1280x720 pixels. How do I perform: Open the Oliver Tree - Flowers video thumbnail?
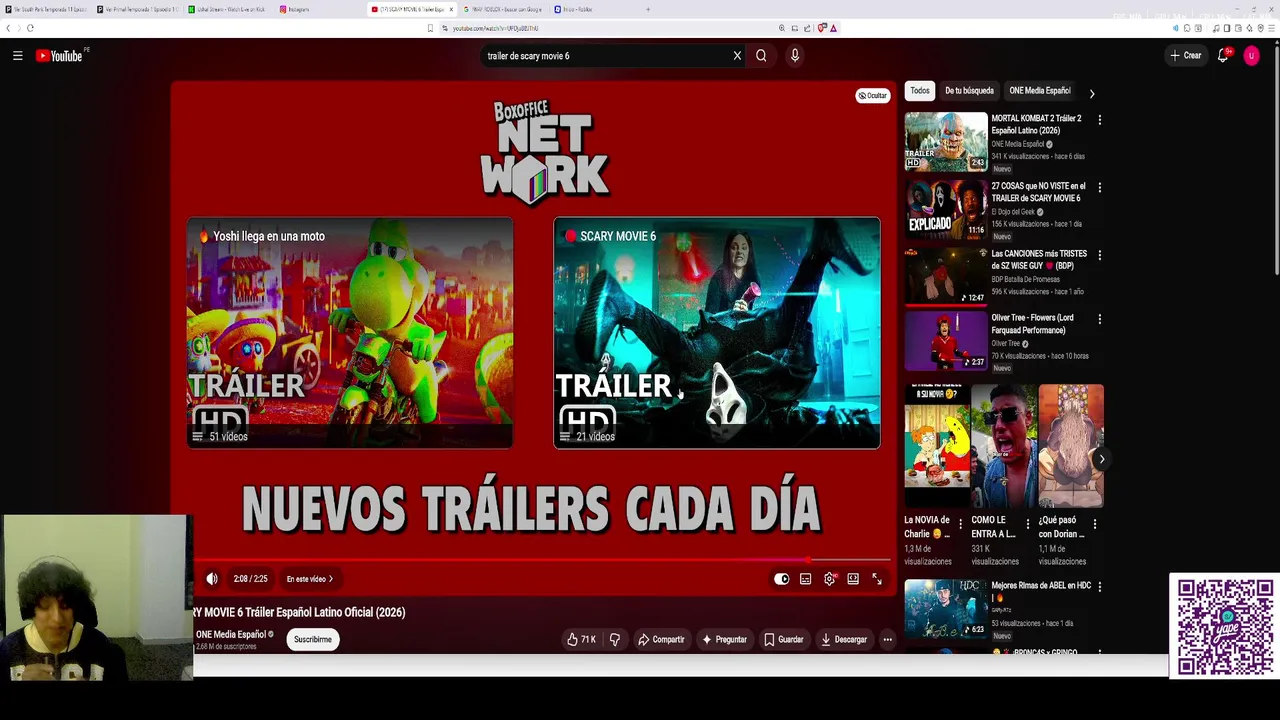[x=946, y=341]
